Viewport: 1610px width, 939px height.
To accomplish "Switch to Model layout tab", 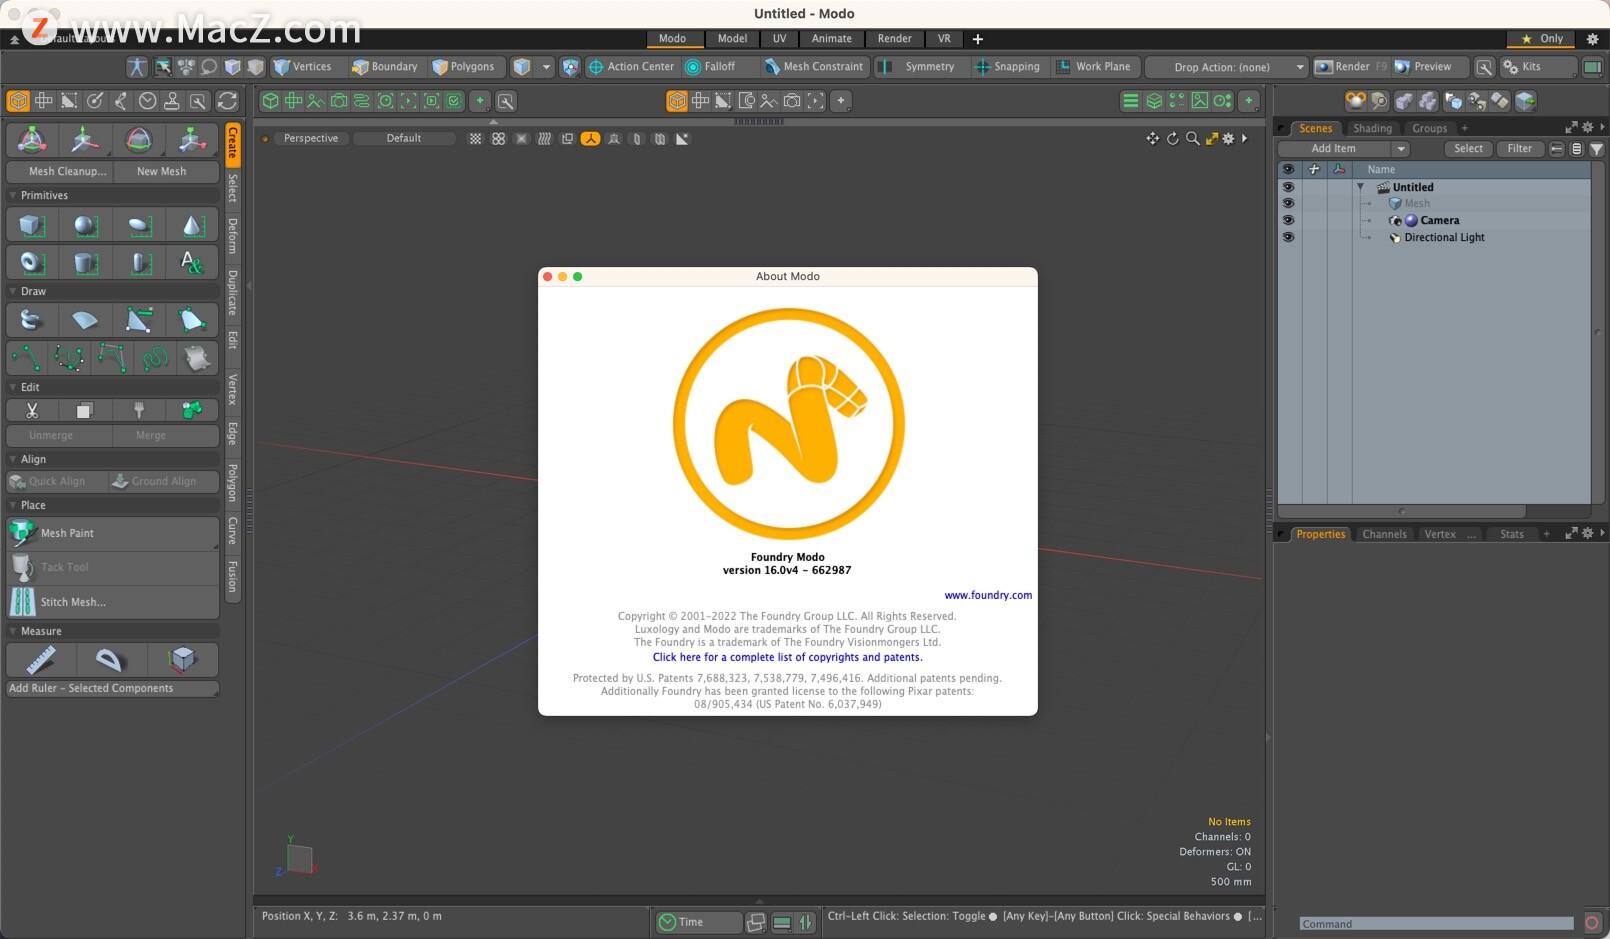I will click(732, 39).
